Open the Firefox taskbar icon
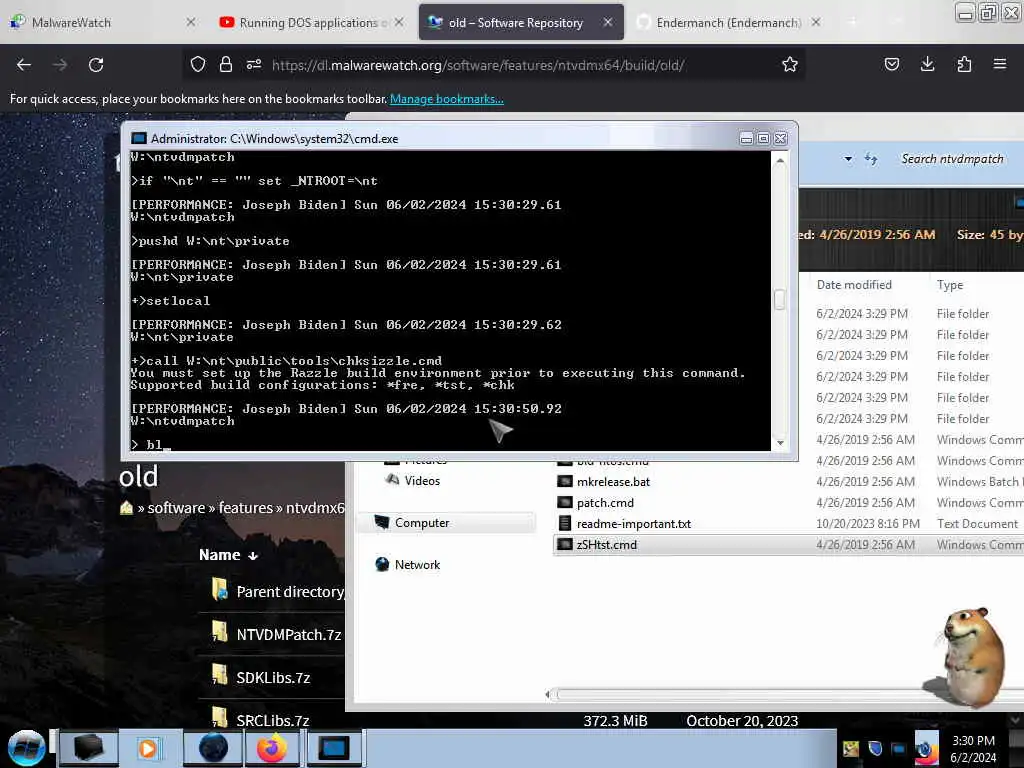Image resolution: width=1024 pixels, height=768 pixels. point(272,748)
